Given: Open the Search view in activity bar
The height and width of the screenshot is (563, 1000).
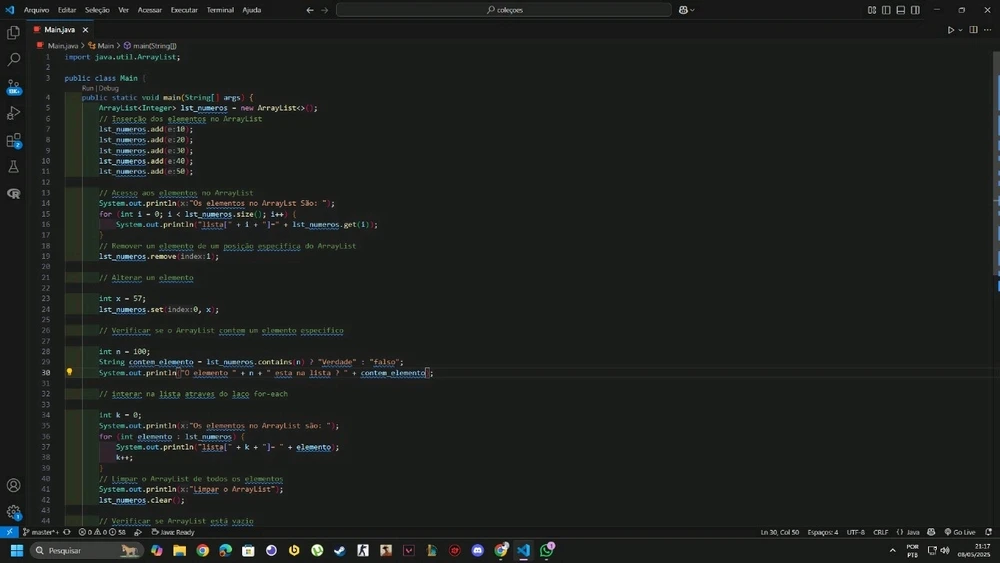Looking at the screenshot, I should (13, 60).
